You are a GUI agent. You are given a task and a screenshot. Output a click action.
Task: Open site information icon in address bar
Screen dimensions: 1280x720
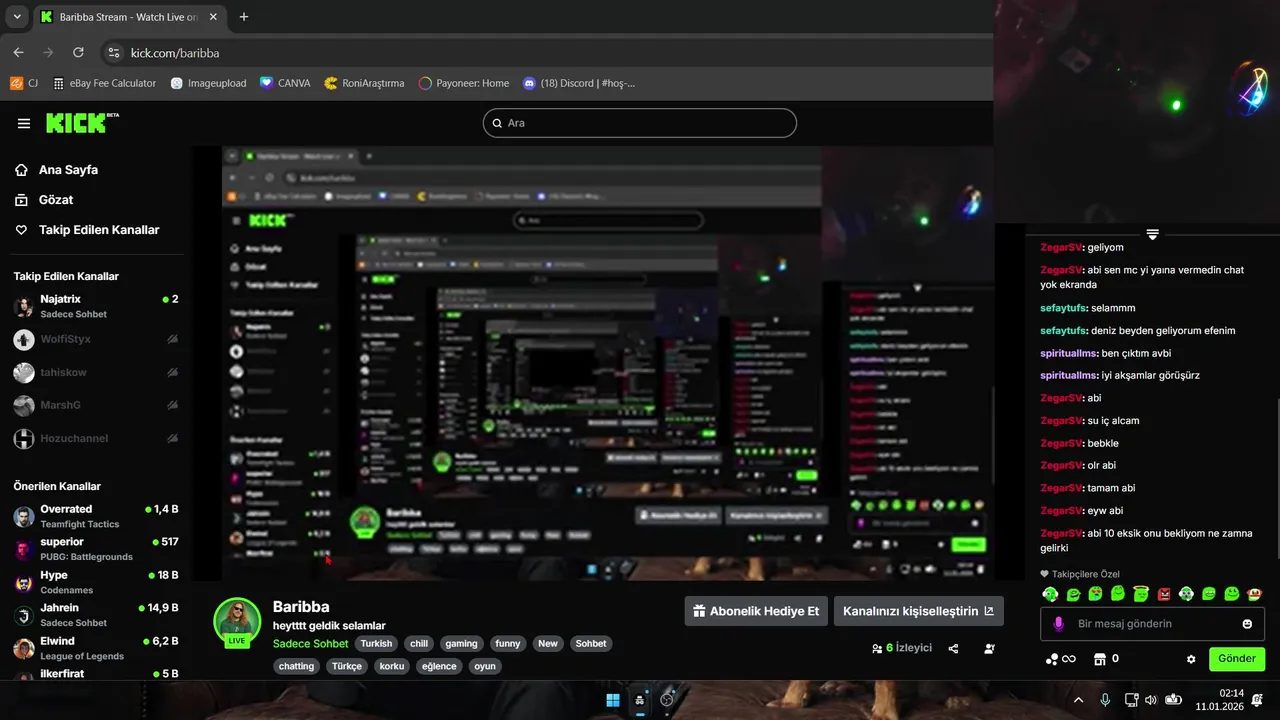113,53
